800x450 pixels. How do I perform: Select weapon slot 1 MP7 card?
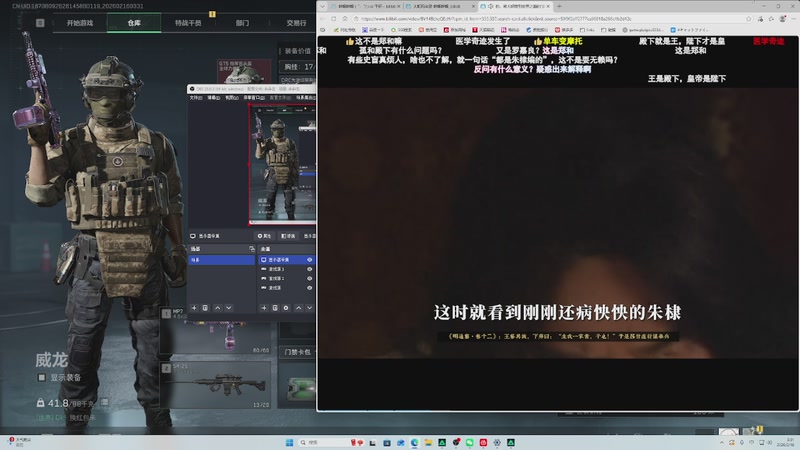click(x=215, y=331)
